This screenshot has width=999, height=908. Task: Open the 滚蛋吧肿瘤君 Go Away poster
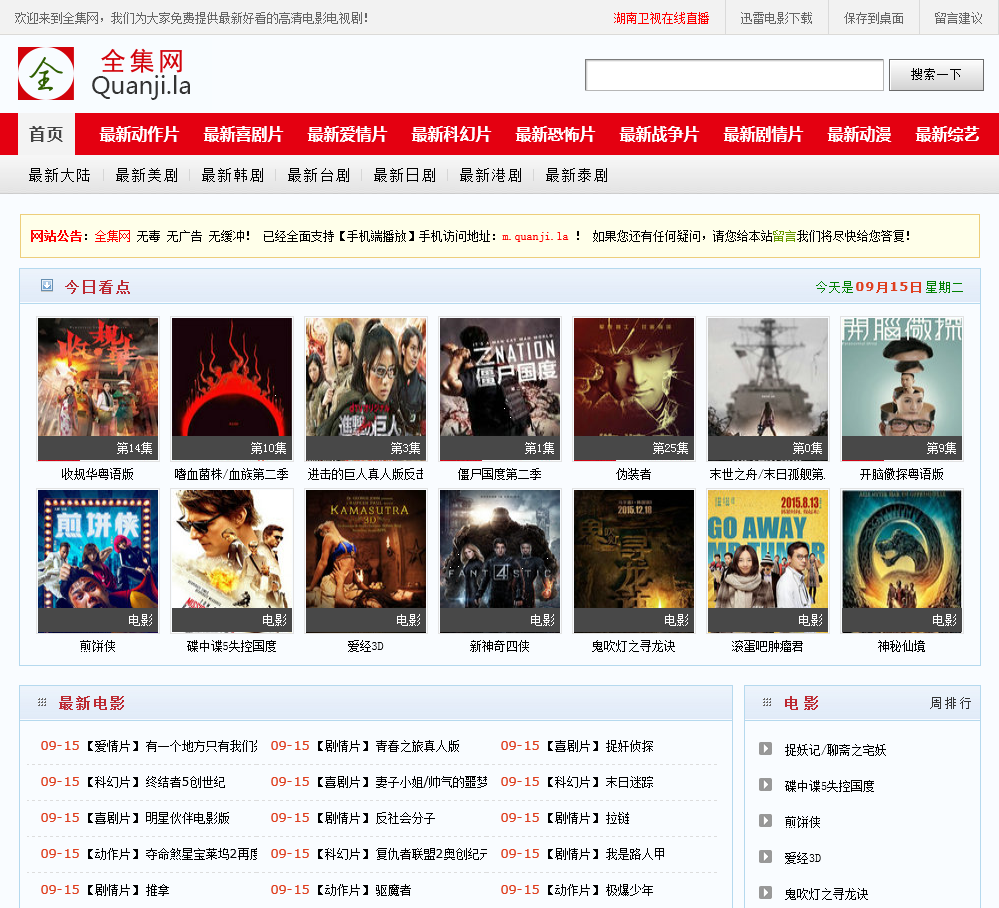pos(768,561)
